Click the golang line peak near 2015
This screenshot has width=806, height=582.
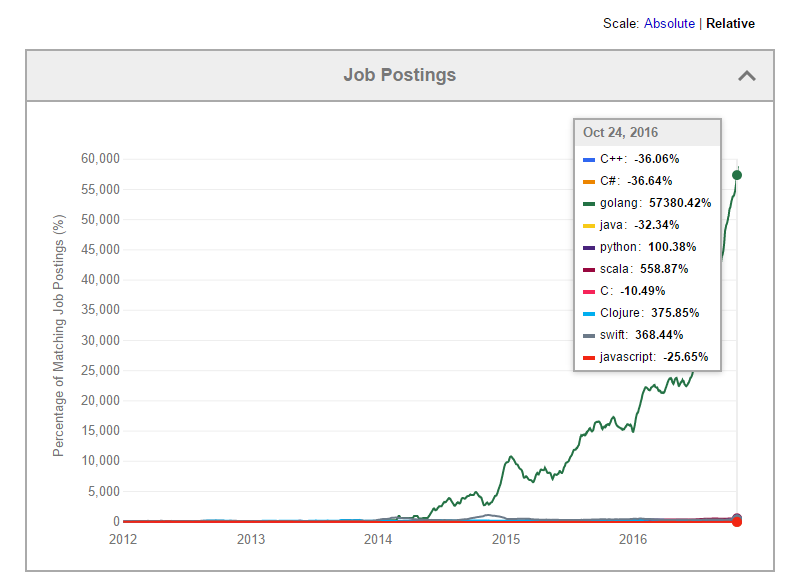point(511,457)
